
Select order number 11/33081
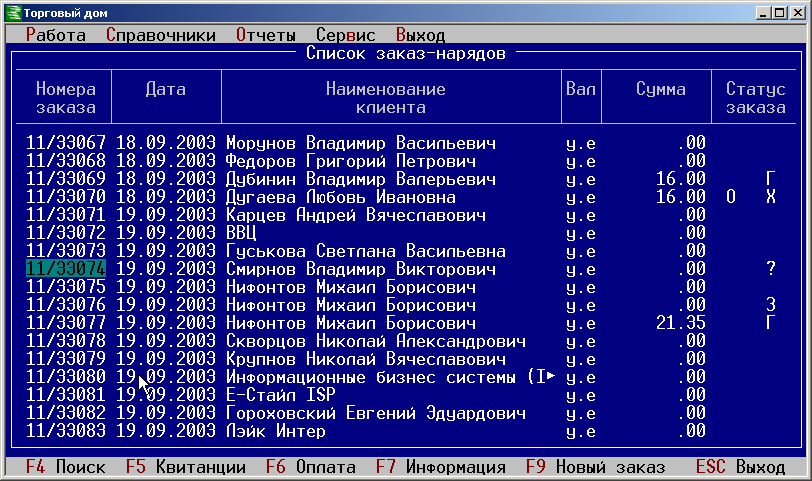click(66, 395)
